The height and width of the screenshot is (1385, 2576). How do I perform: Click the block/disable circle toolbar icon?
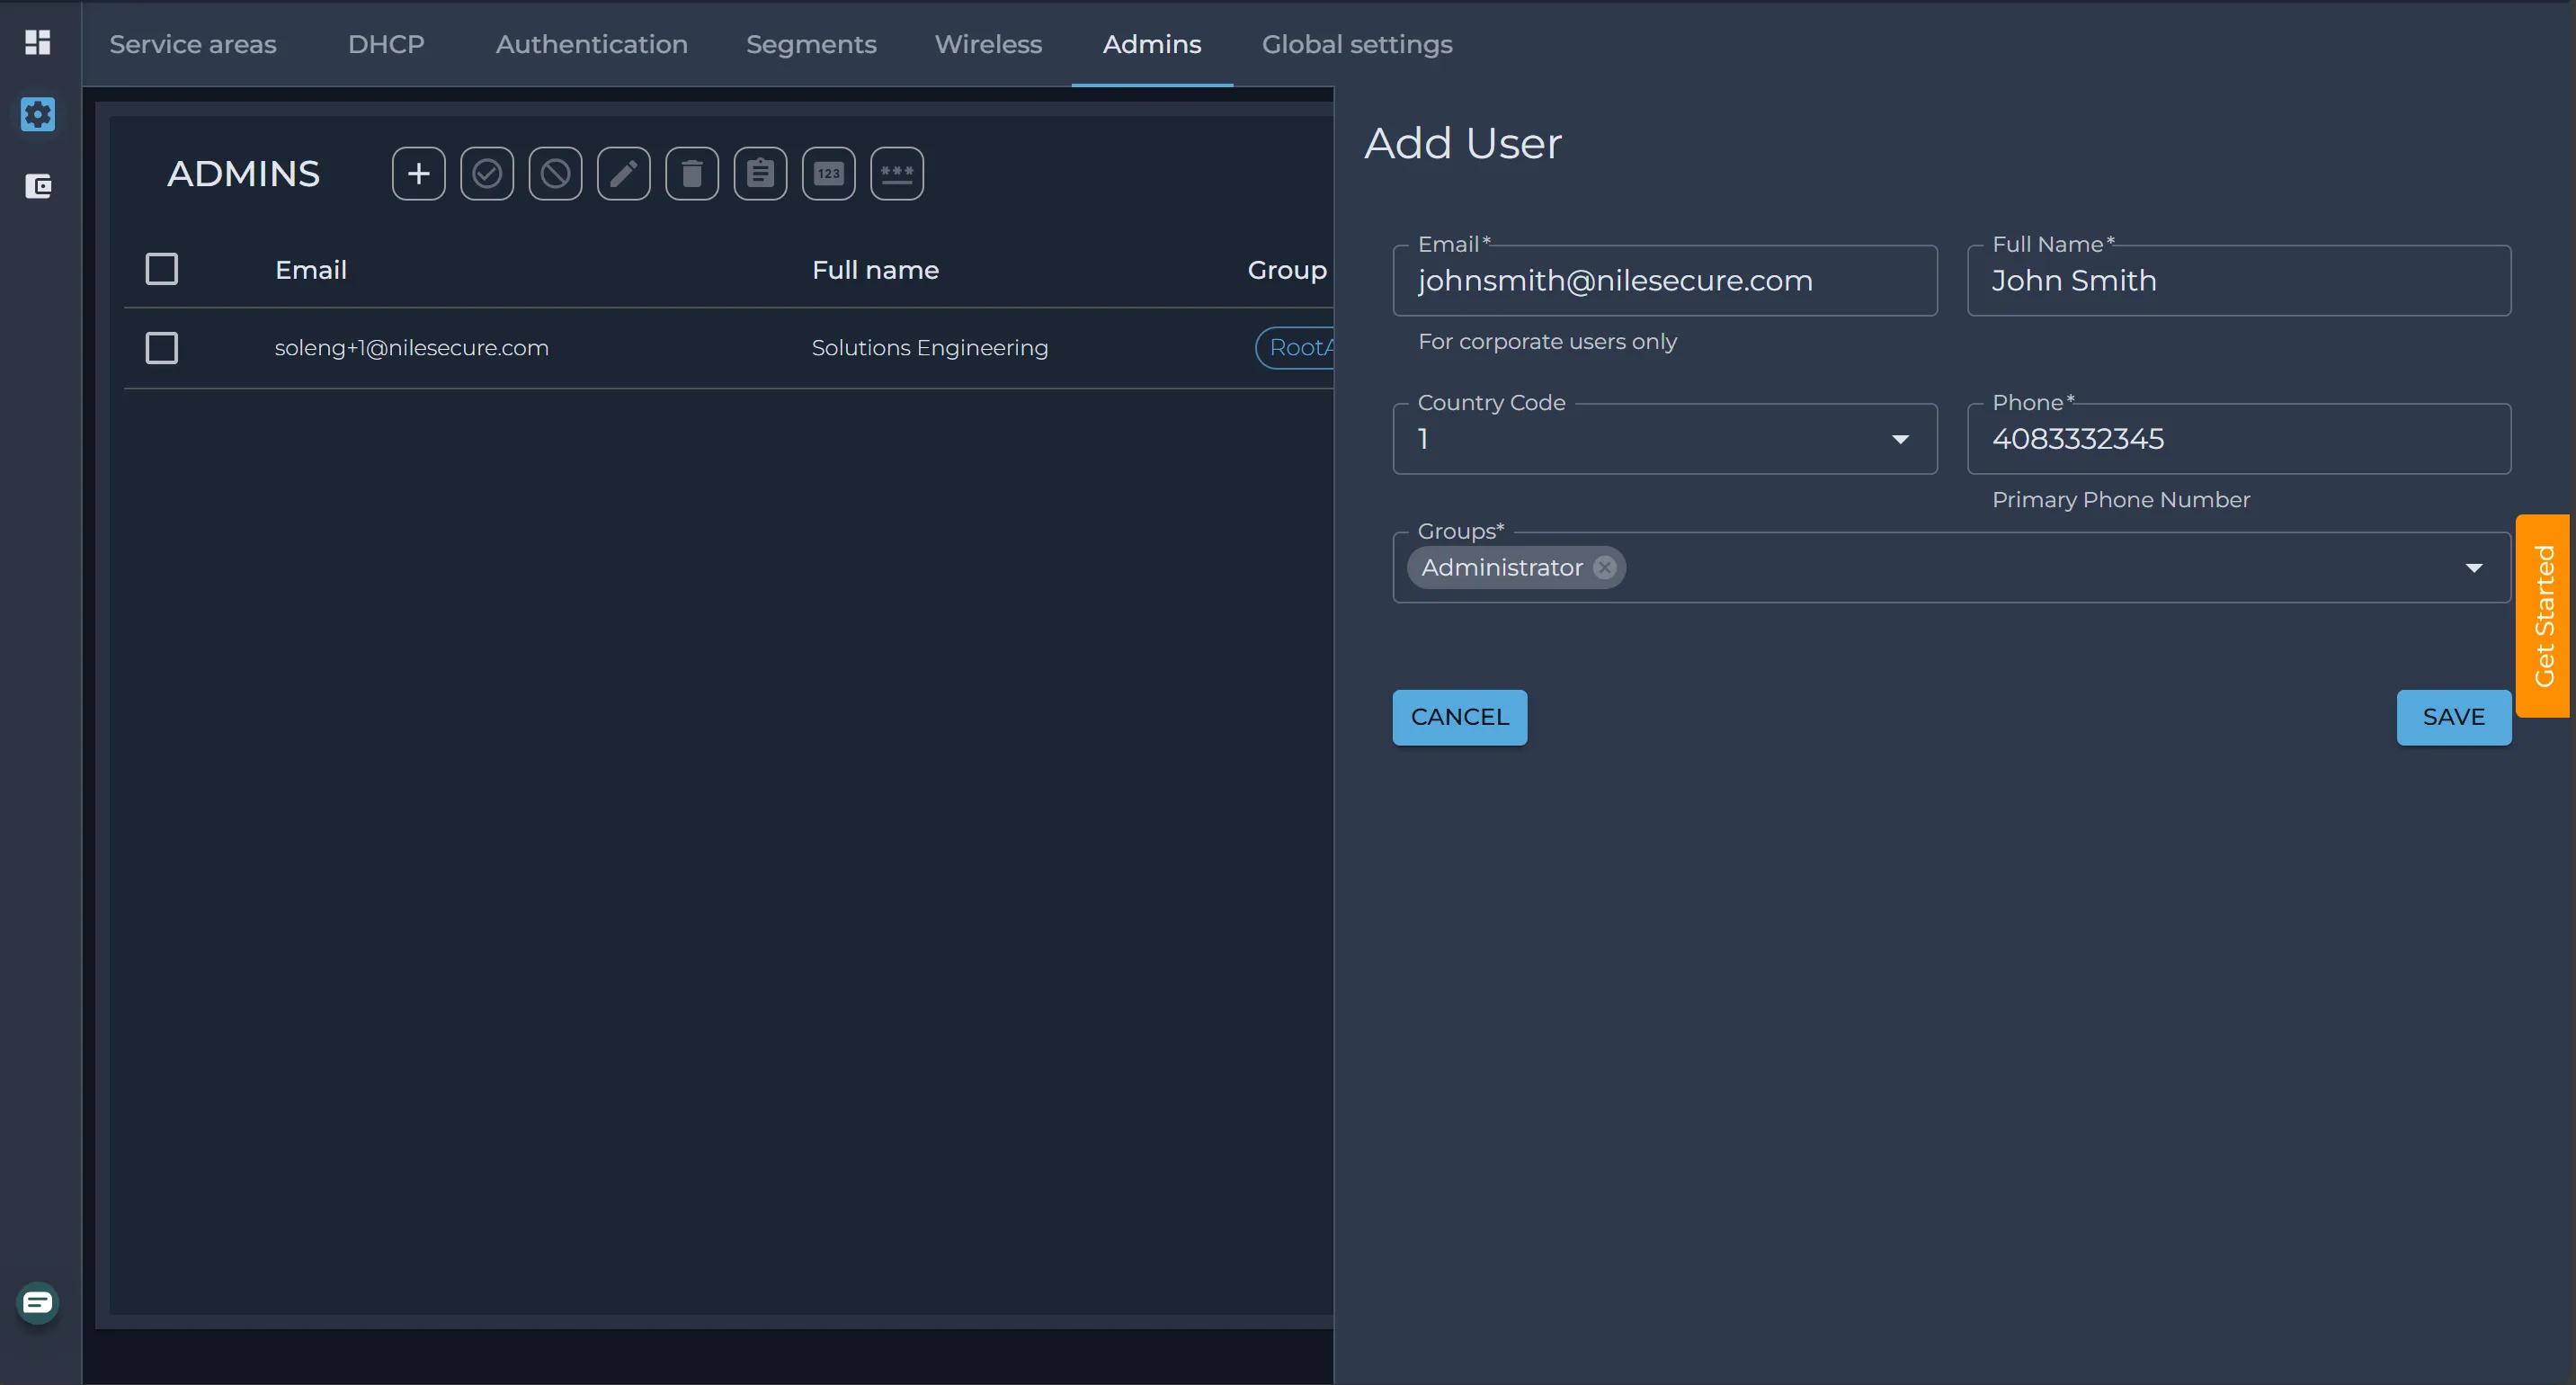point(556,174)
